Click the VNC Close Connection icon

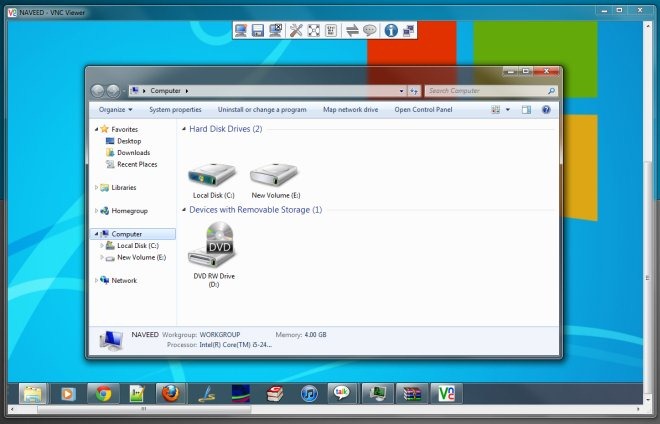[x=275, y=30]
